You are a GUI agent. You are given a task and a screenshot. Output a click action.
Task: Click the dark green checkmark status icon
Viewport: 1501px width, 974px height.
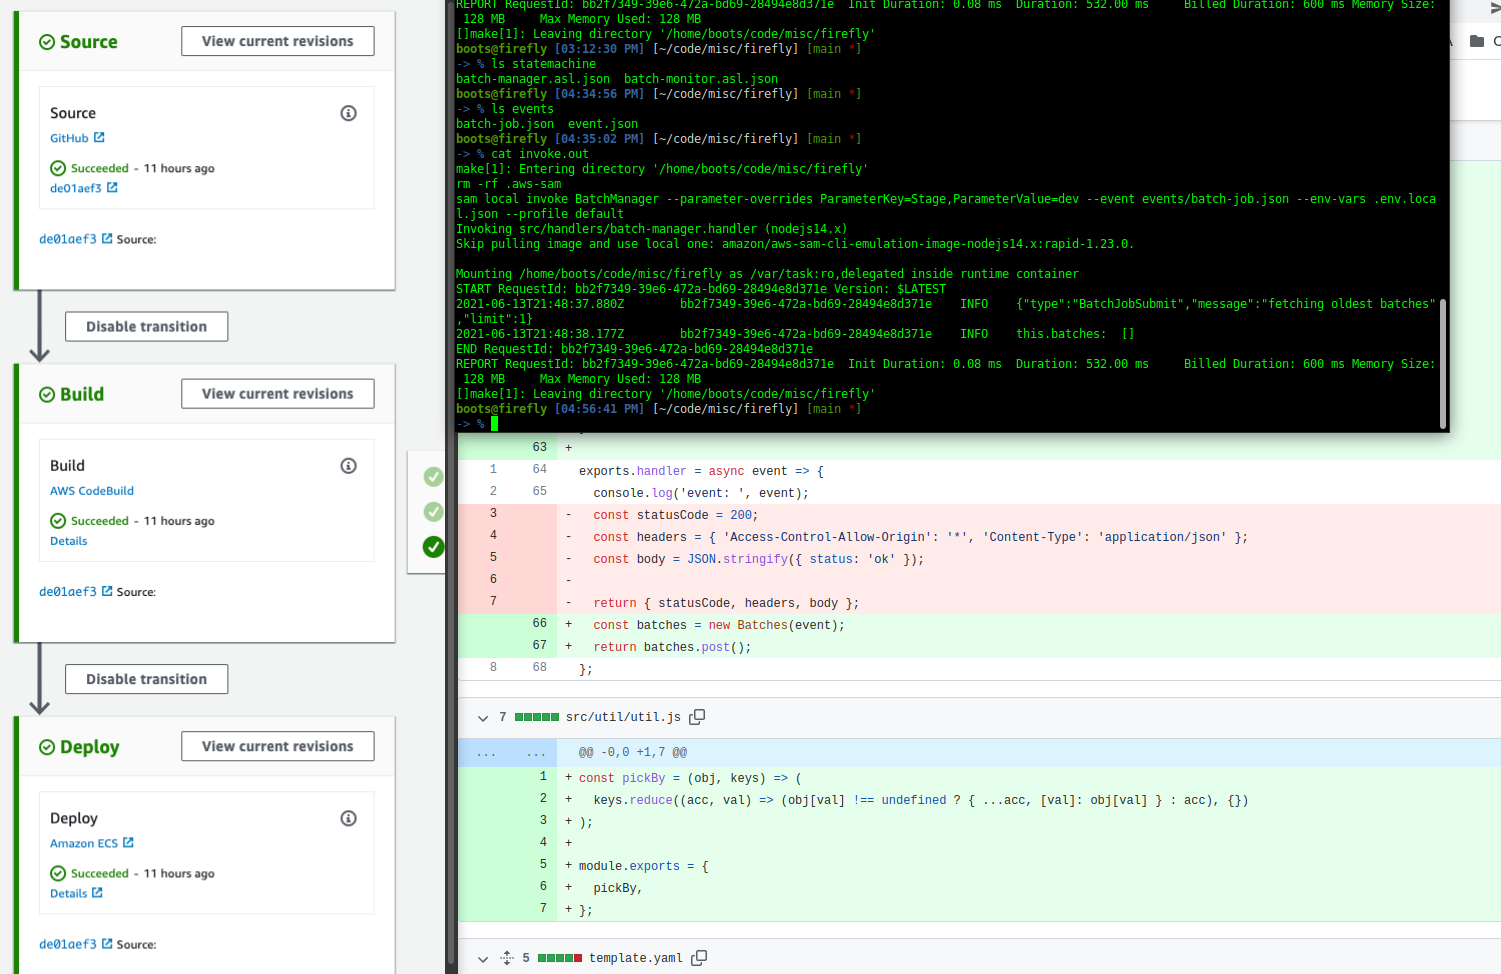(x=433, y=547)
